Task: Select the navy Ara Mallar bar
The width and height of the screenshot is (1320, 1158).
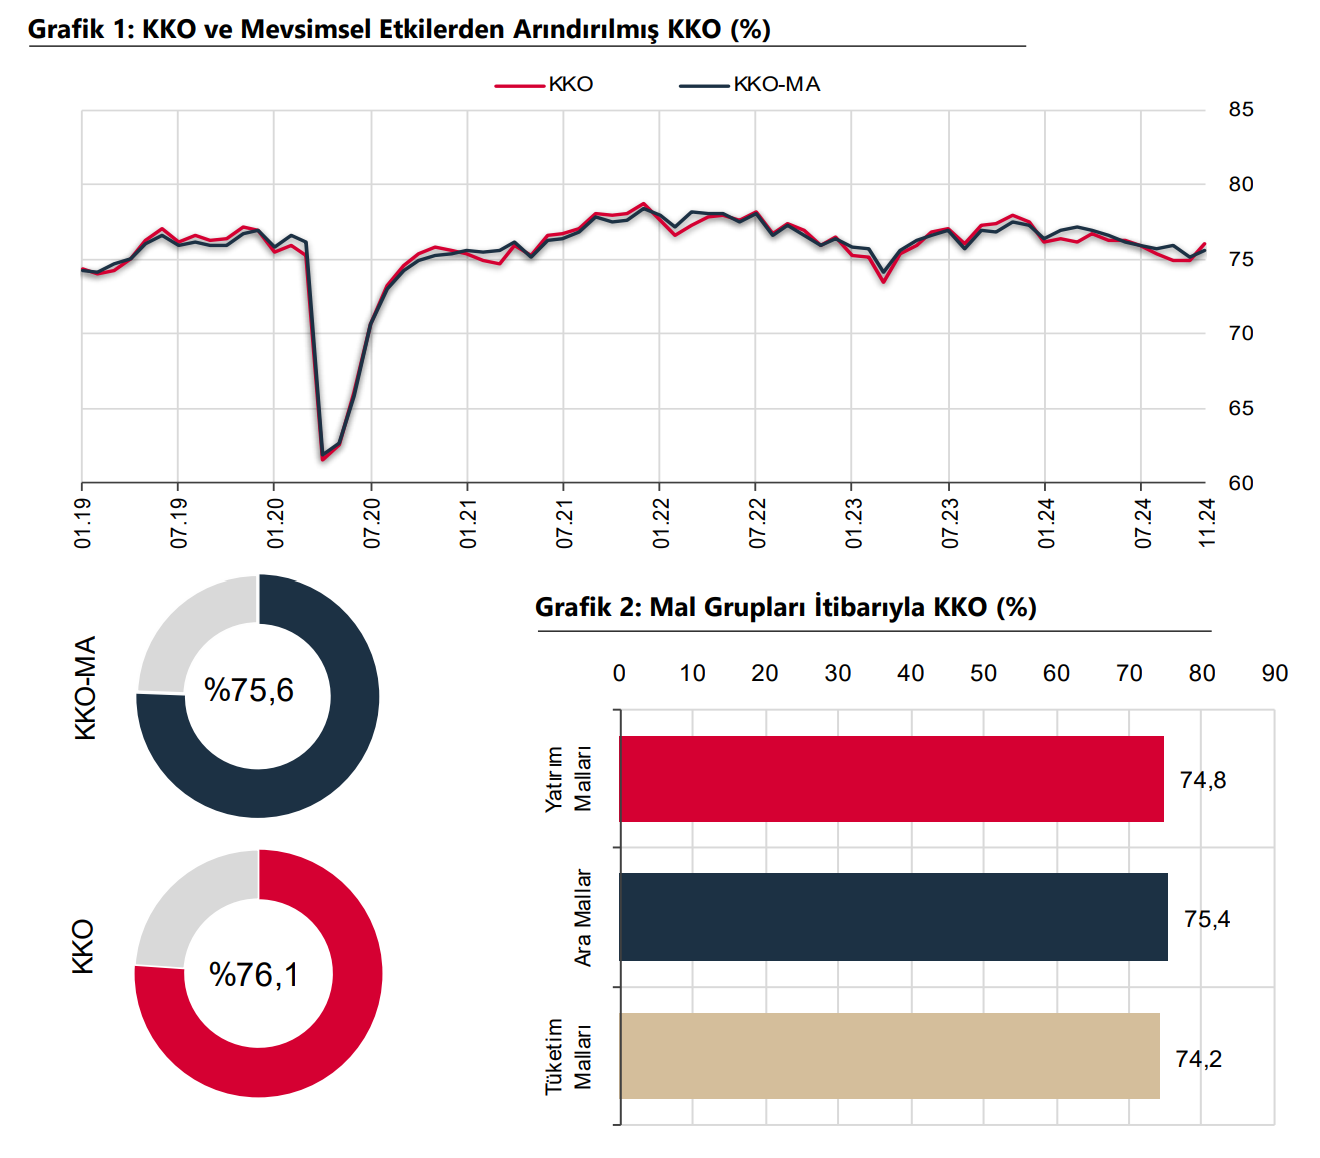Action: pos(893,917)
